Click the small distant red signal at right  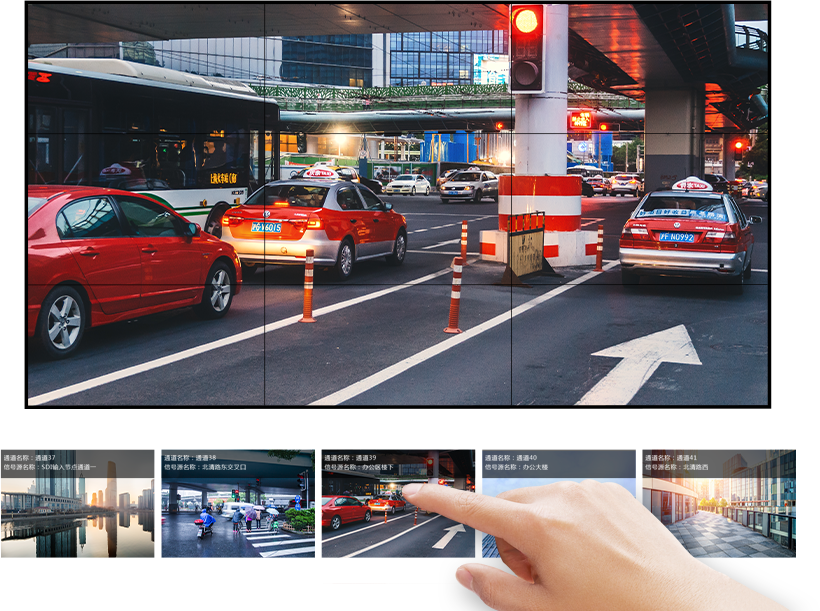(738, 145)
